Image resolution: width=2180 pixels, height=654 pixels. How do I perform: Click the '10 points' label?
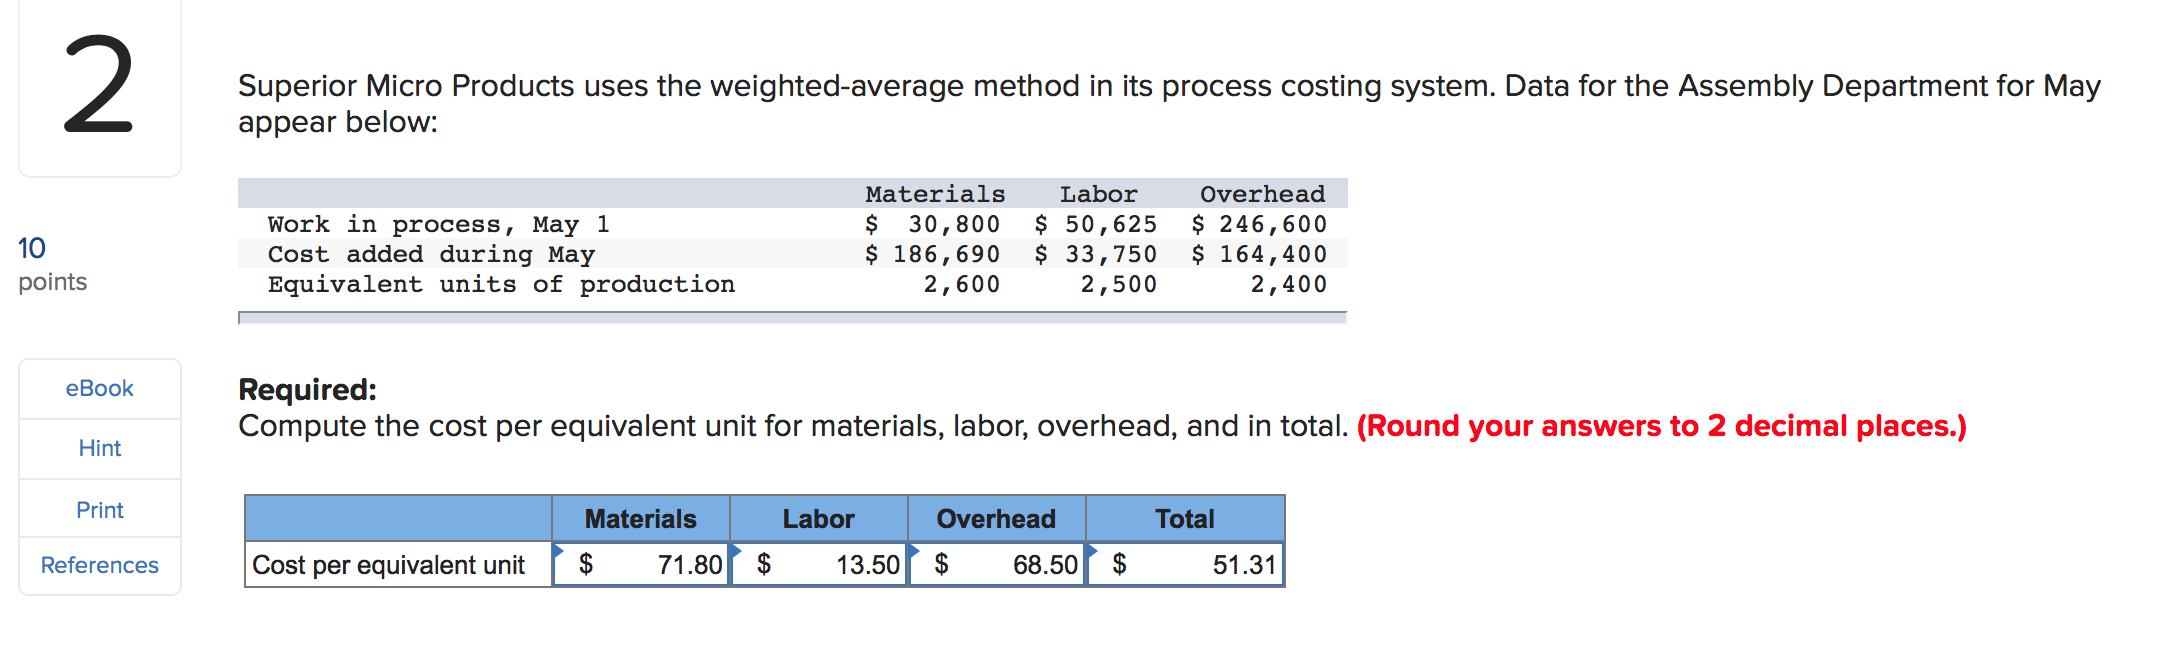point(52,264)
